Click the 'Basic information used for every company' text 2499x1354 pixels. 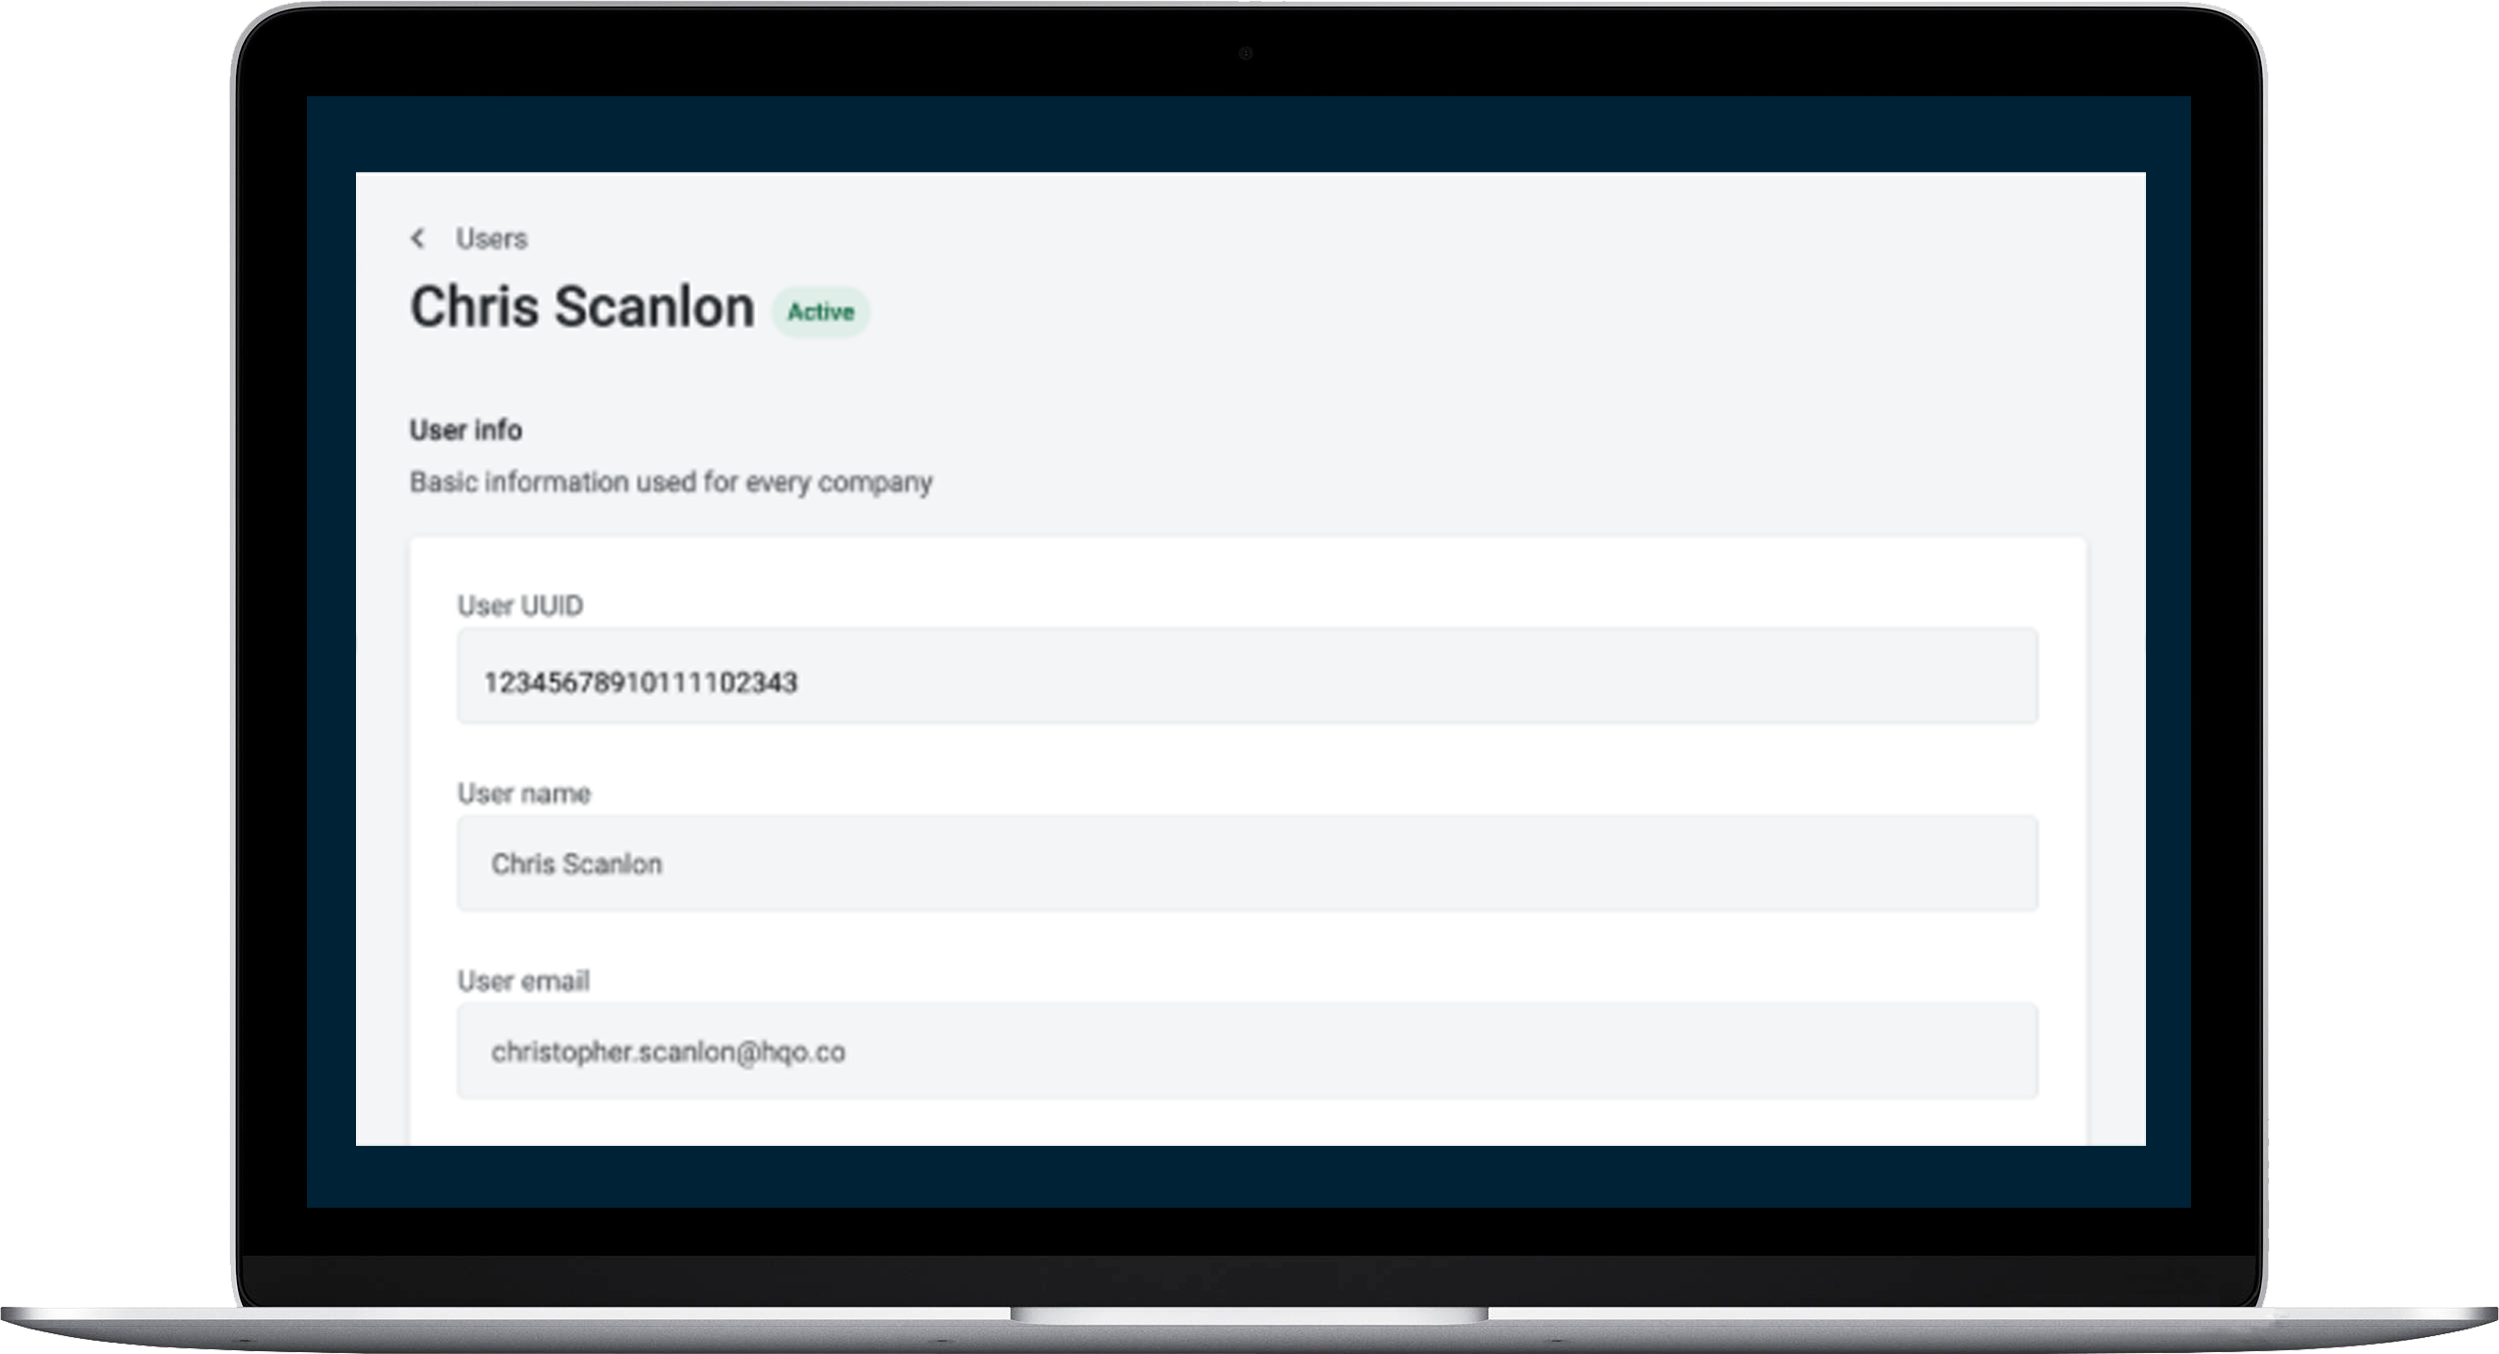click(x=670, y=482)
